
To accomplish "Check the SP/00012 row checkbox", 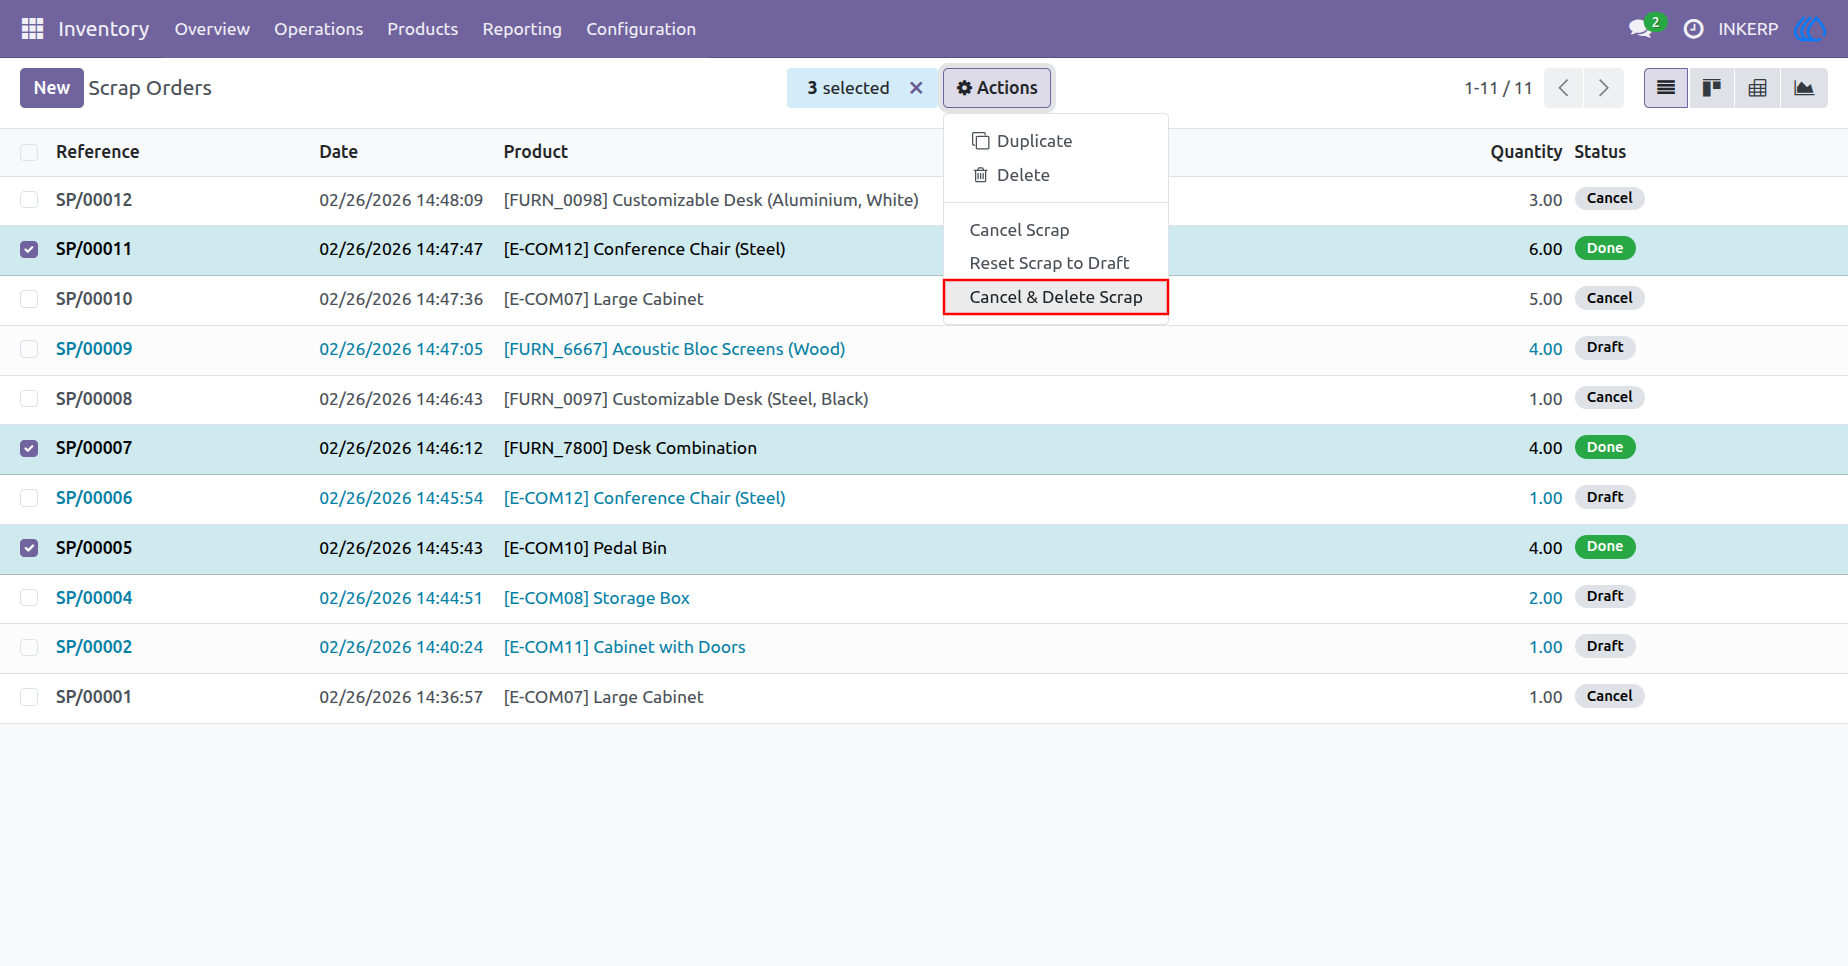I will (x=29, y=200).
